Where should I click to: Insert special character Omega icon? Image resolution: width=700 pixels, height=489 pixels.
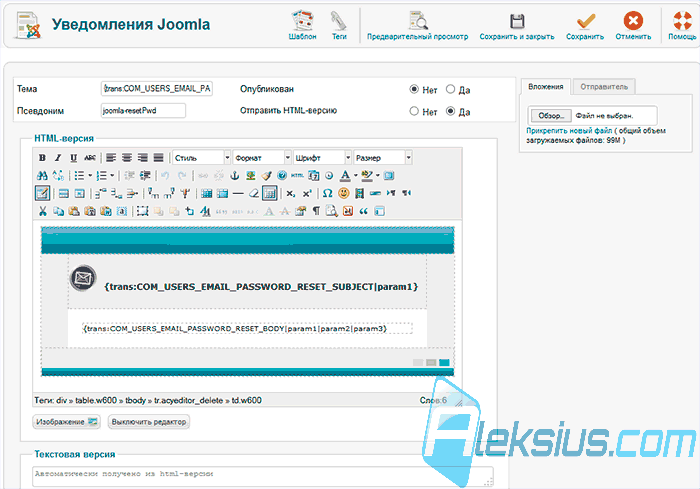[x=327, y=193]
